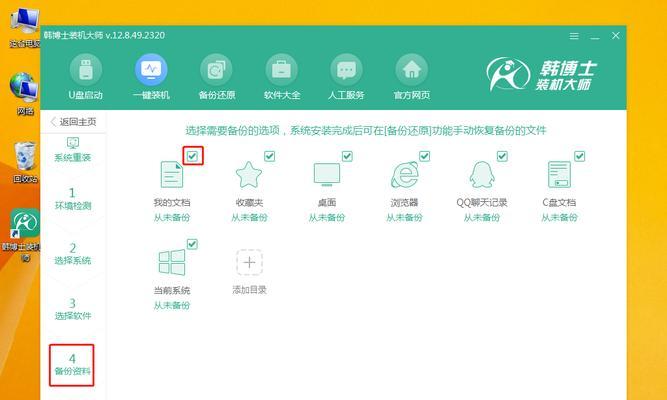The height and width of the screenshot is (400, 667).
Task: Uncheck the 桌面 backup checkbox
Action: [x=347, y=156]
